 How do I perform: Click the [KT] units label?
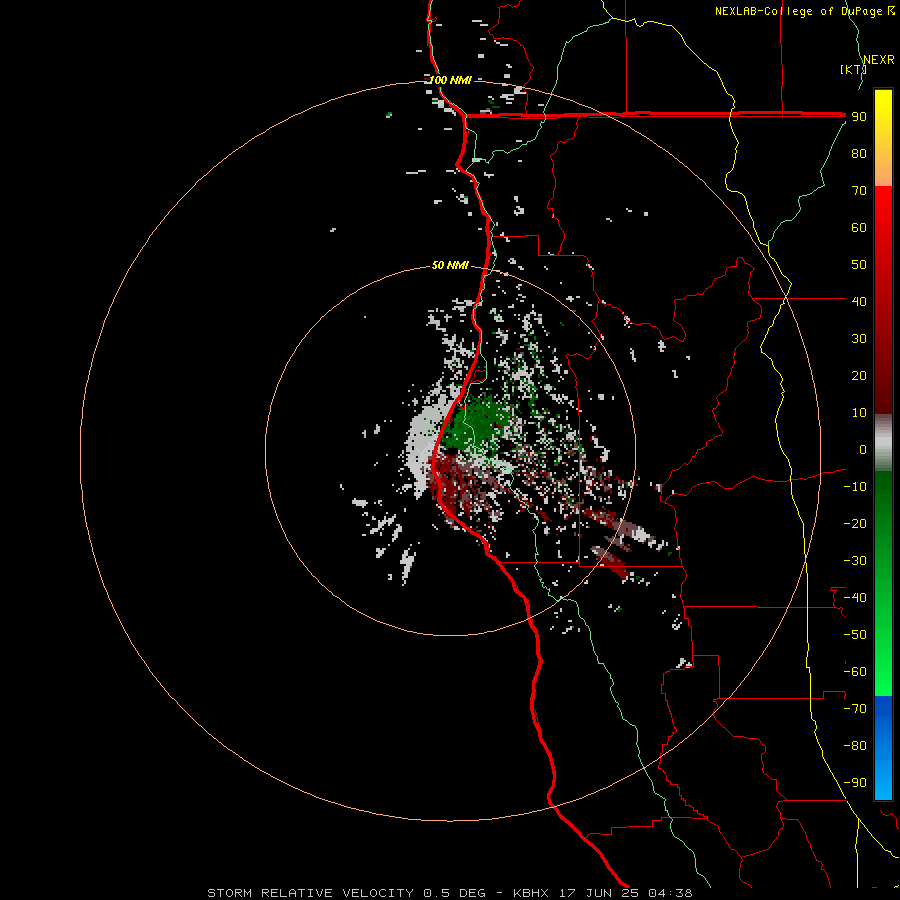(x=854, y=69)
